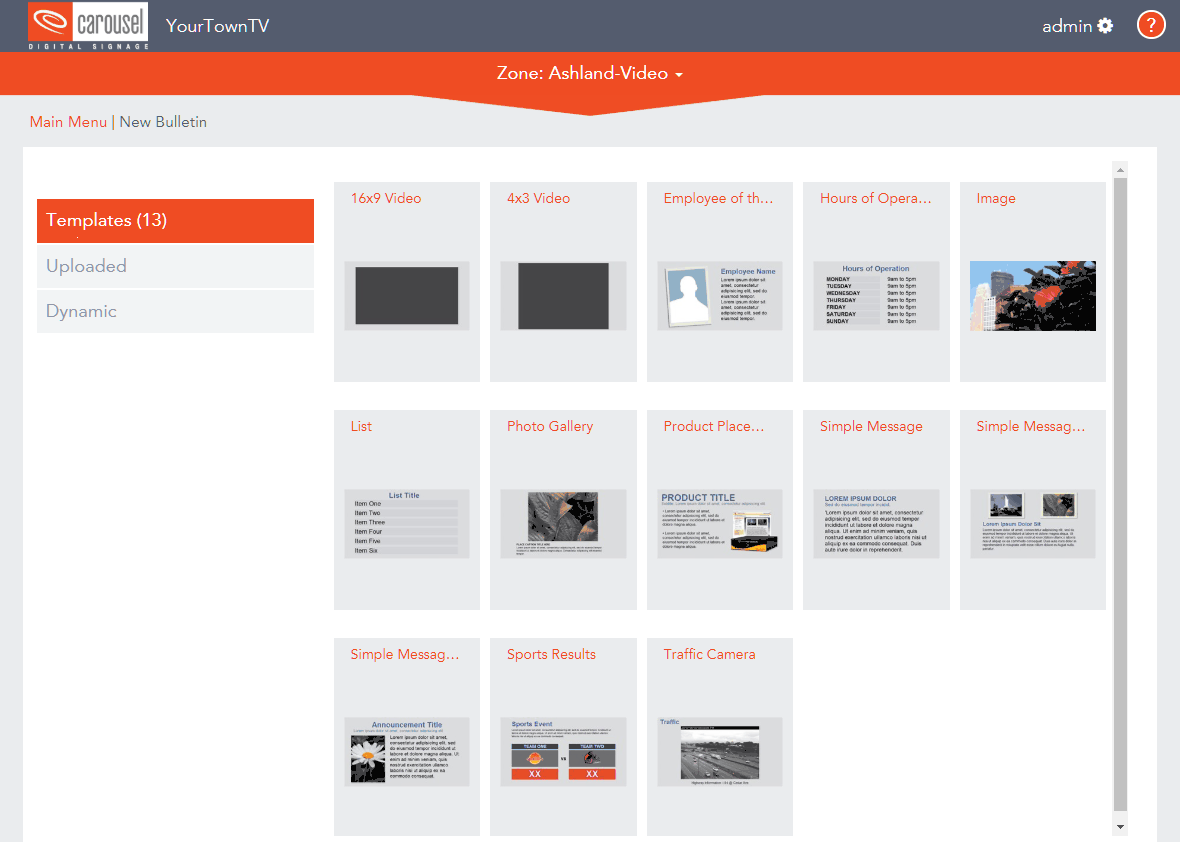Image resolution: width=1200 pixels, height=842 pixels.
Task: Select the Photo Gallery template
Action: pos(563,509)
